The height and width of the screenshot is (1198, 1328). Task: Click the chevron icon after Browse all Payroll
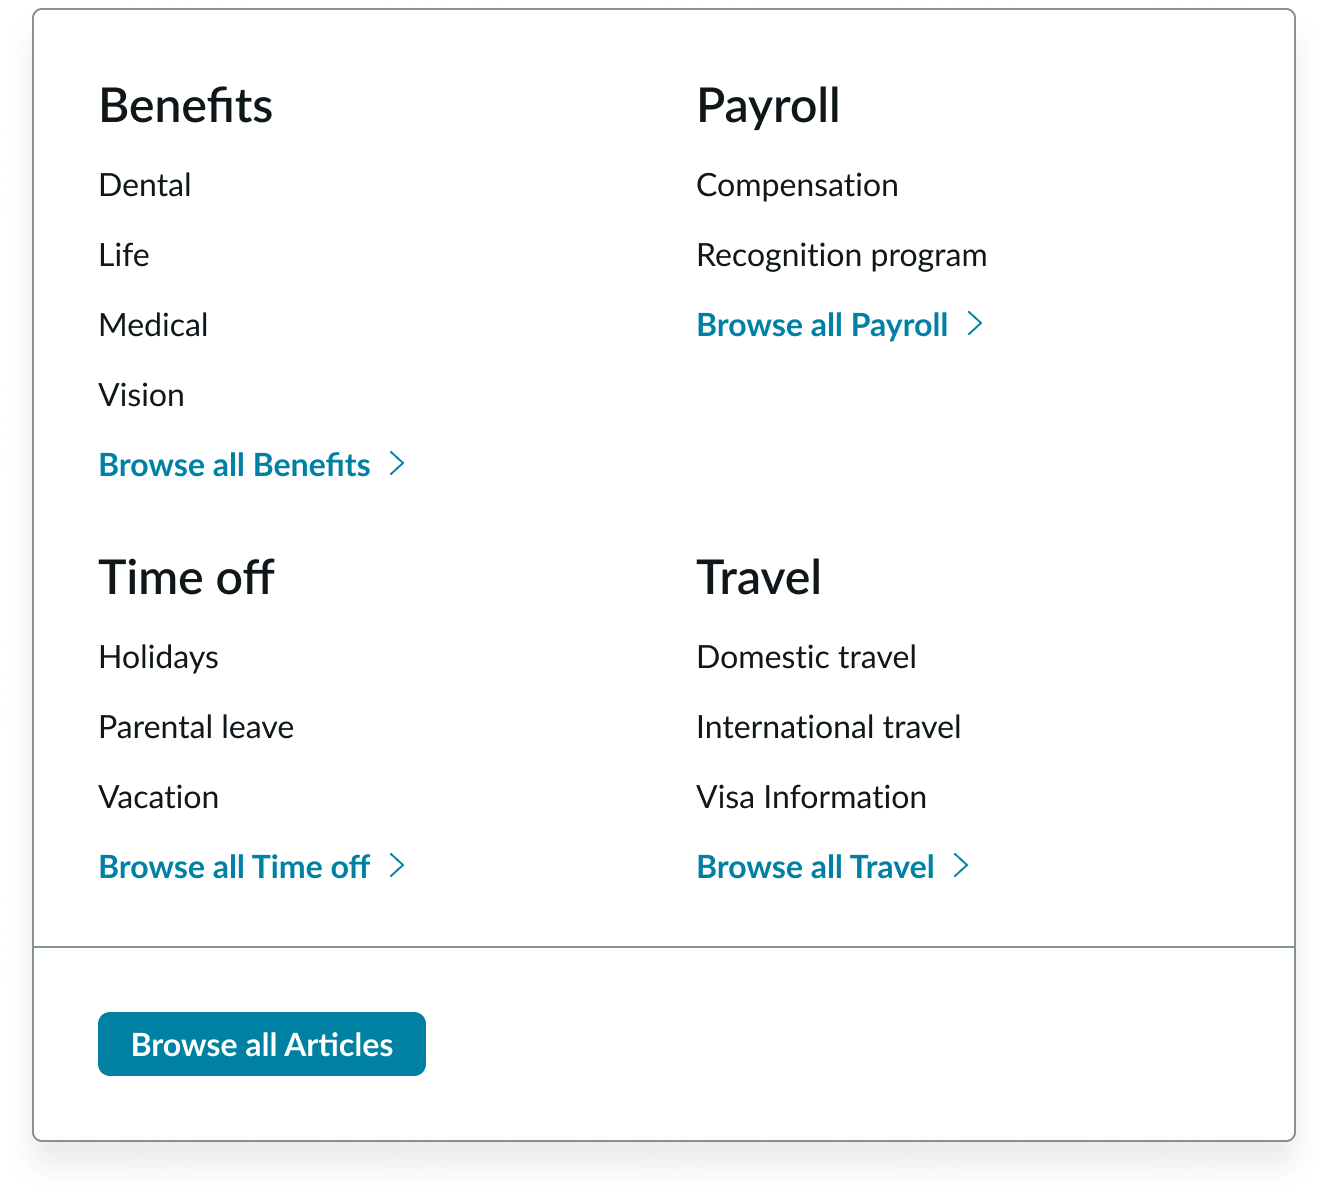(975, 324)
